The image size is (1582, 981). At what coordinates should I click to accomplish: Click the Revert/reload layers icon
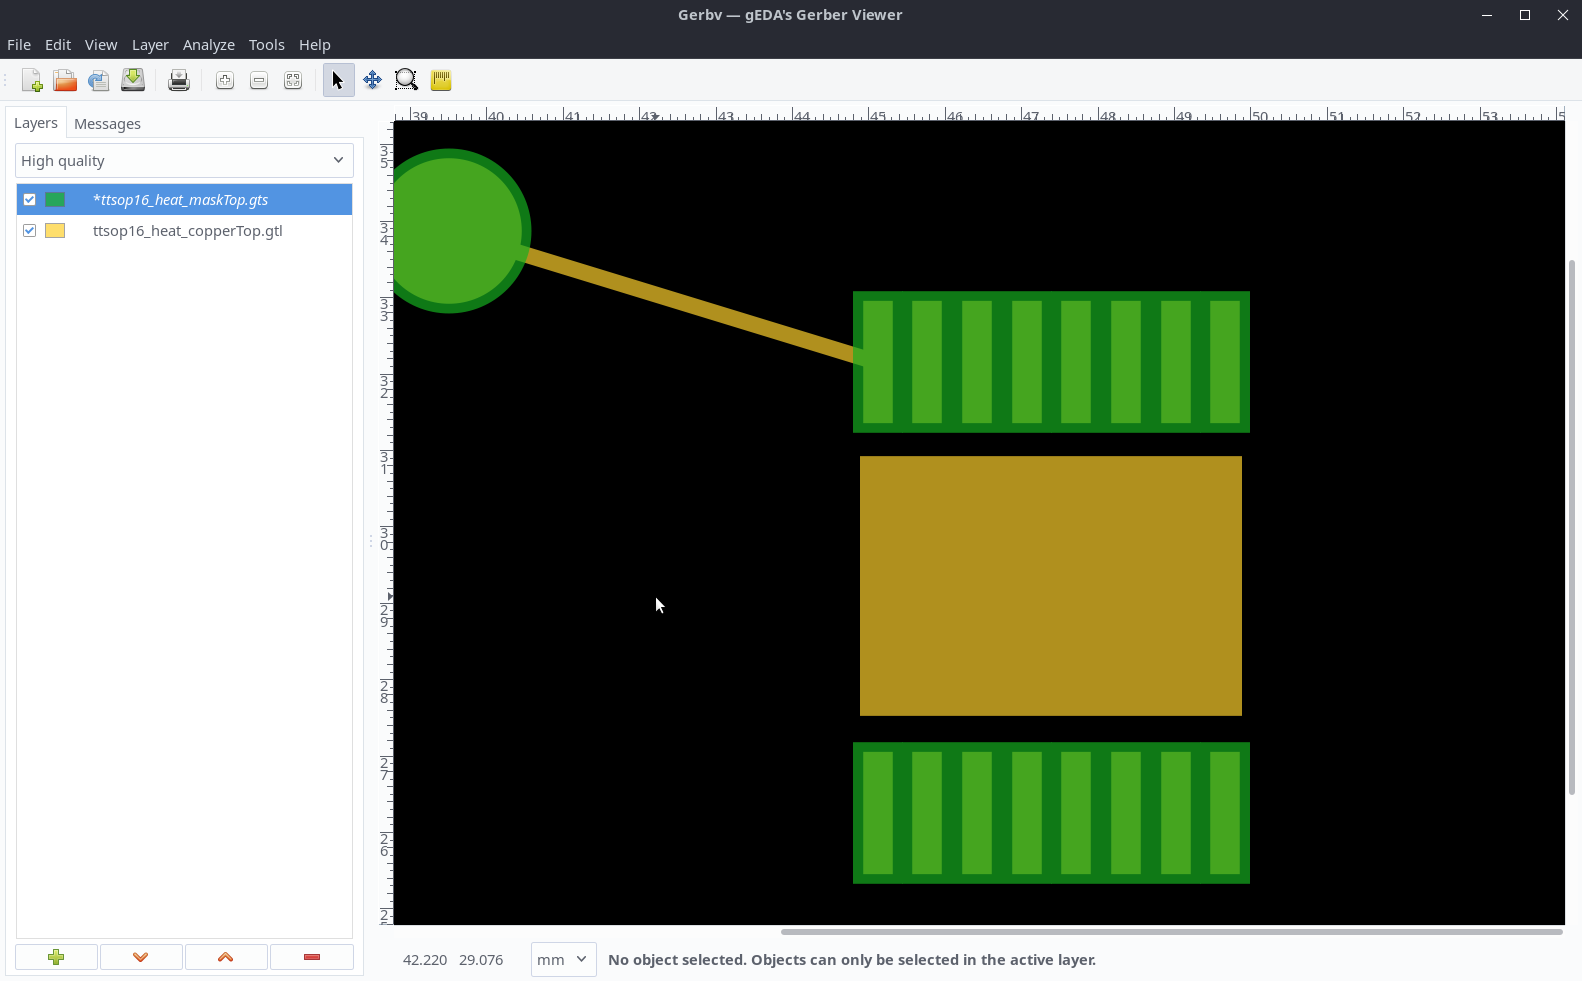[x=98, y=81]
